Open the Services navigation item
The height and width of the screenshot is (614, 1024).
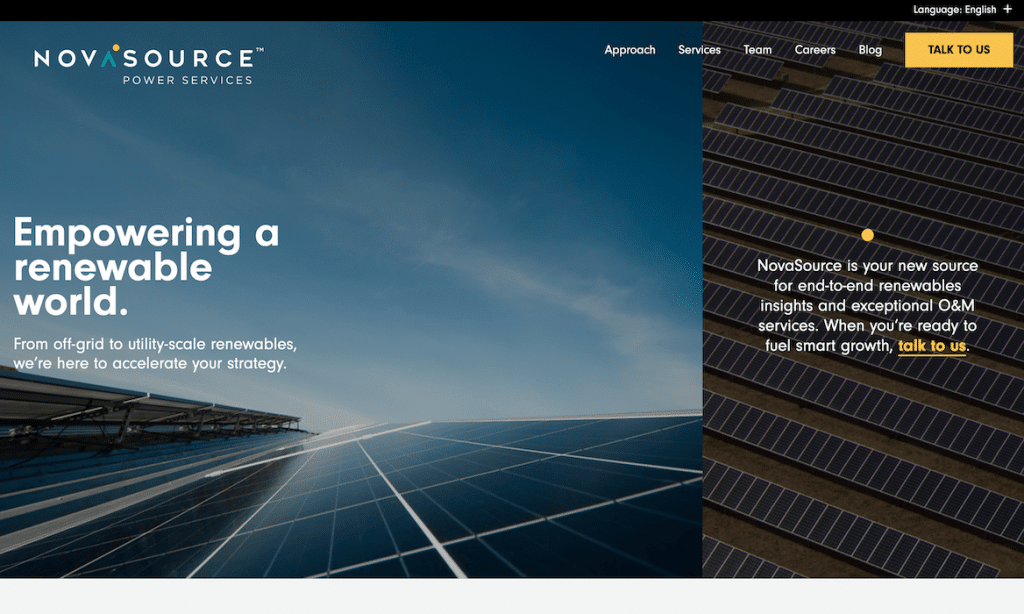[699, 50]
